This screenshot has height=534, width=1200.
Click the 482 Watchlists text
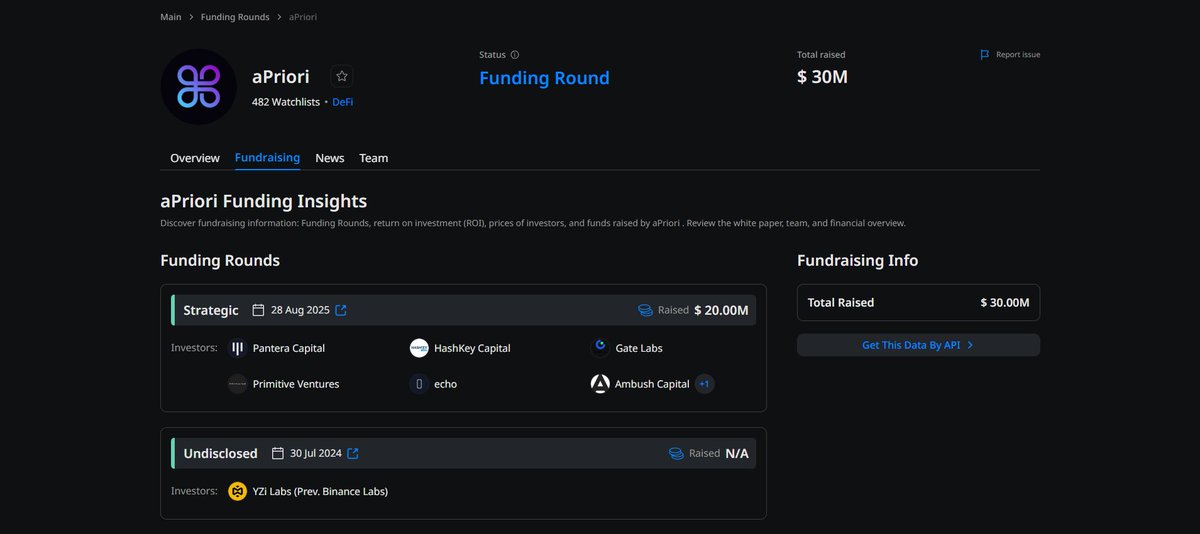click(286, 102)
